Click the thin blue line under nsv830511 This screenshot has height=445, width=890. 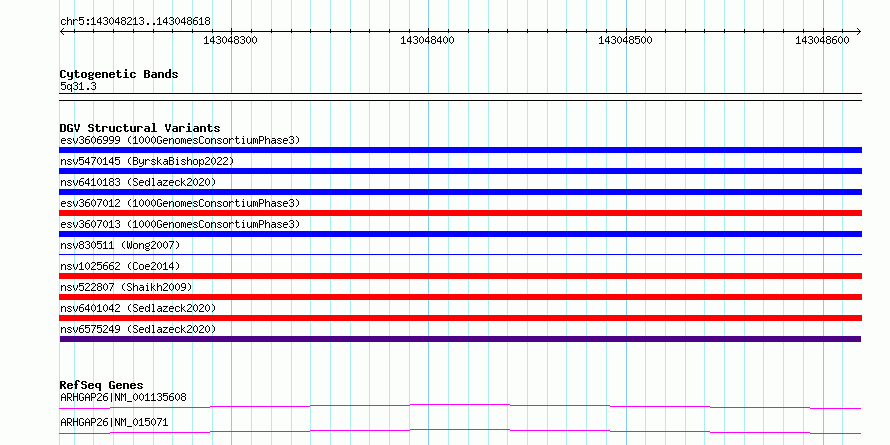pyautogui.click(x=460, y=254)
